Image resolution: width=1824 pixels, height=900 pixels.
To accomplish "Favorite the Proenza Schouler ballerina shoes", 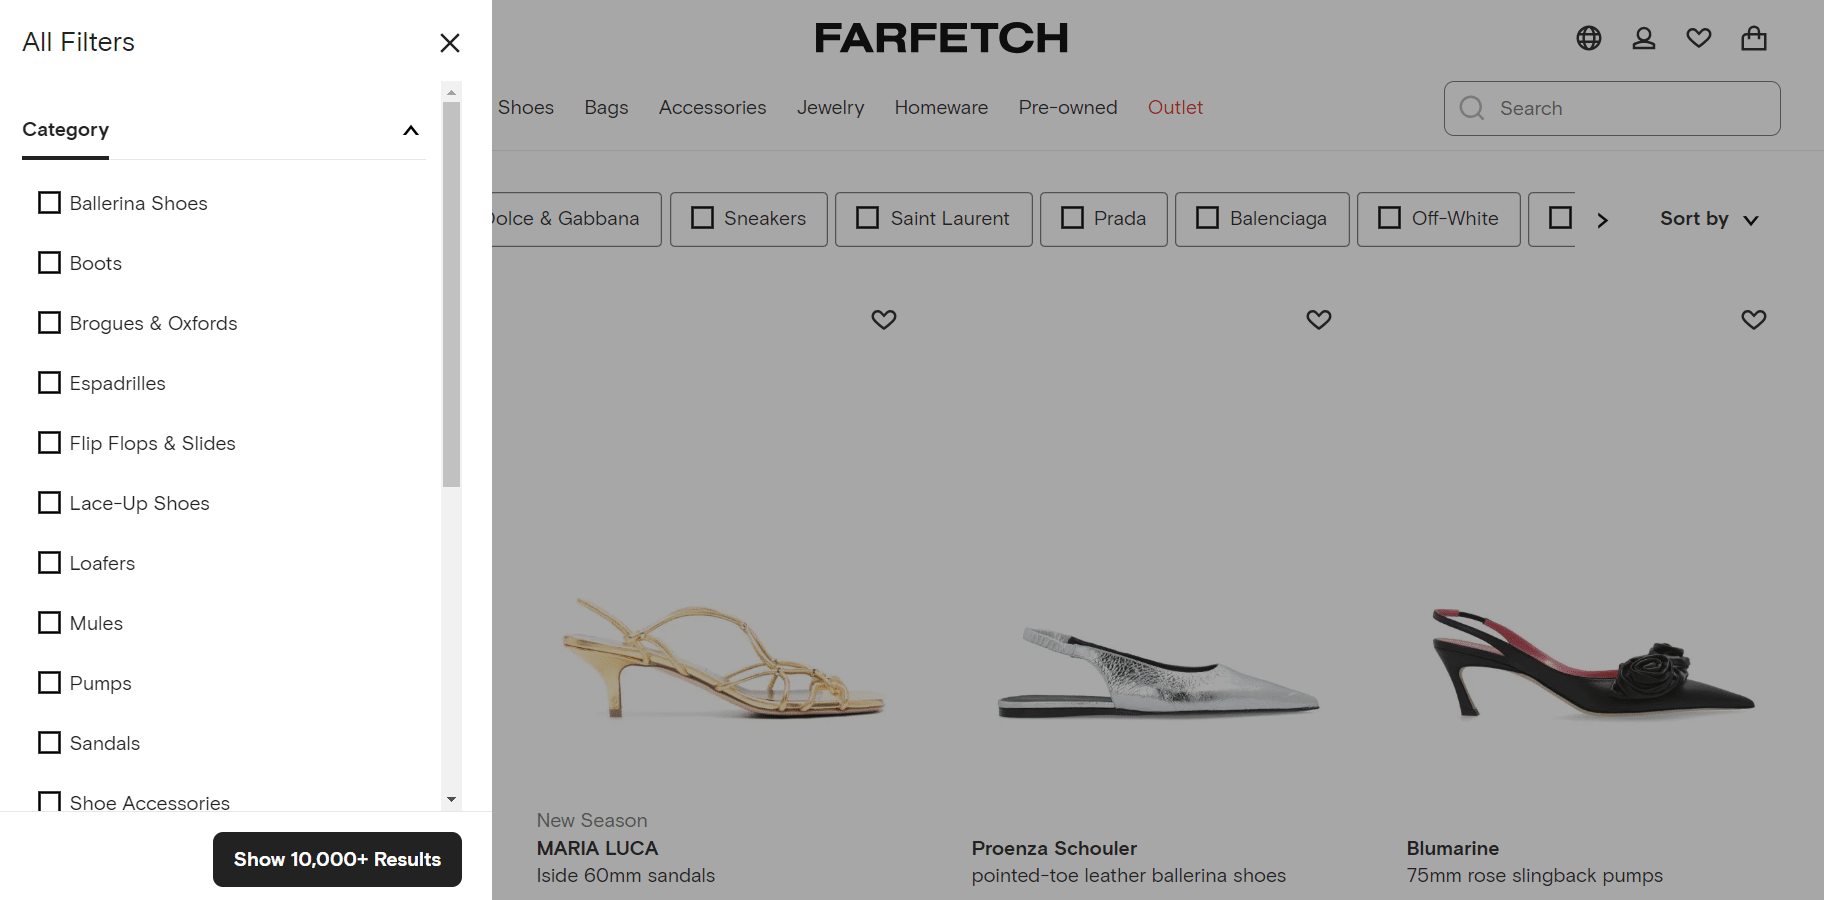I will (x=1319, y=320).
